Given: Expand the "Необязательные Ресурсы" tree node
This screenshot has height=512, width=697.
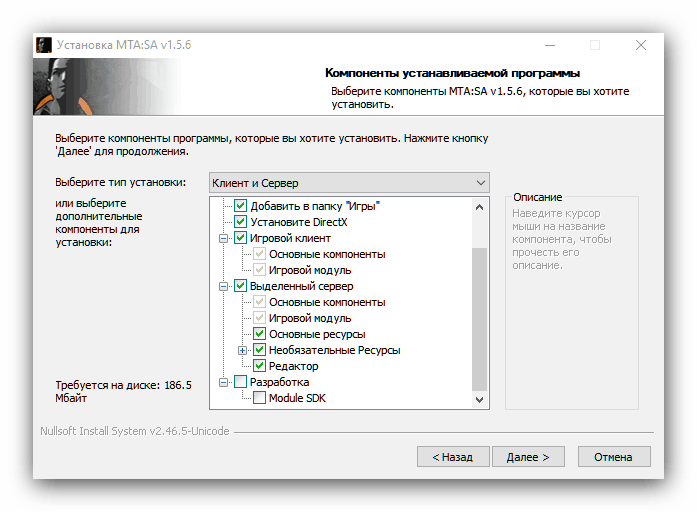Looking at the screenshot, I should 243,350.
